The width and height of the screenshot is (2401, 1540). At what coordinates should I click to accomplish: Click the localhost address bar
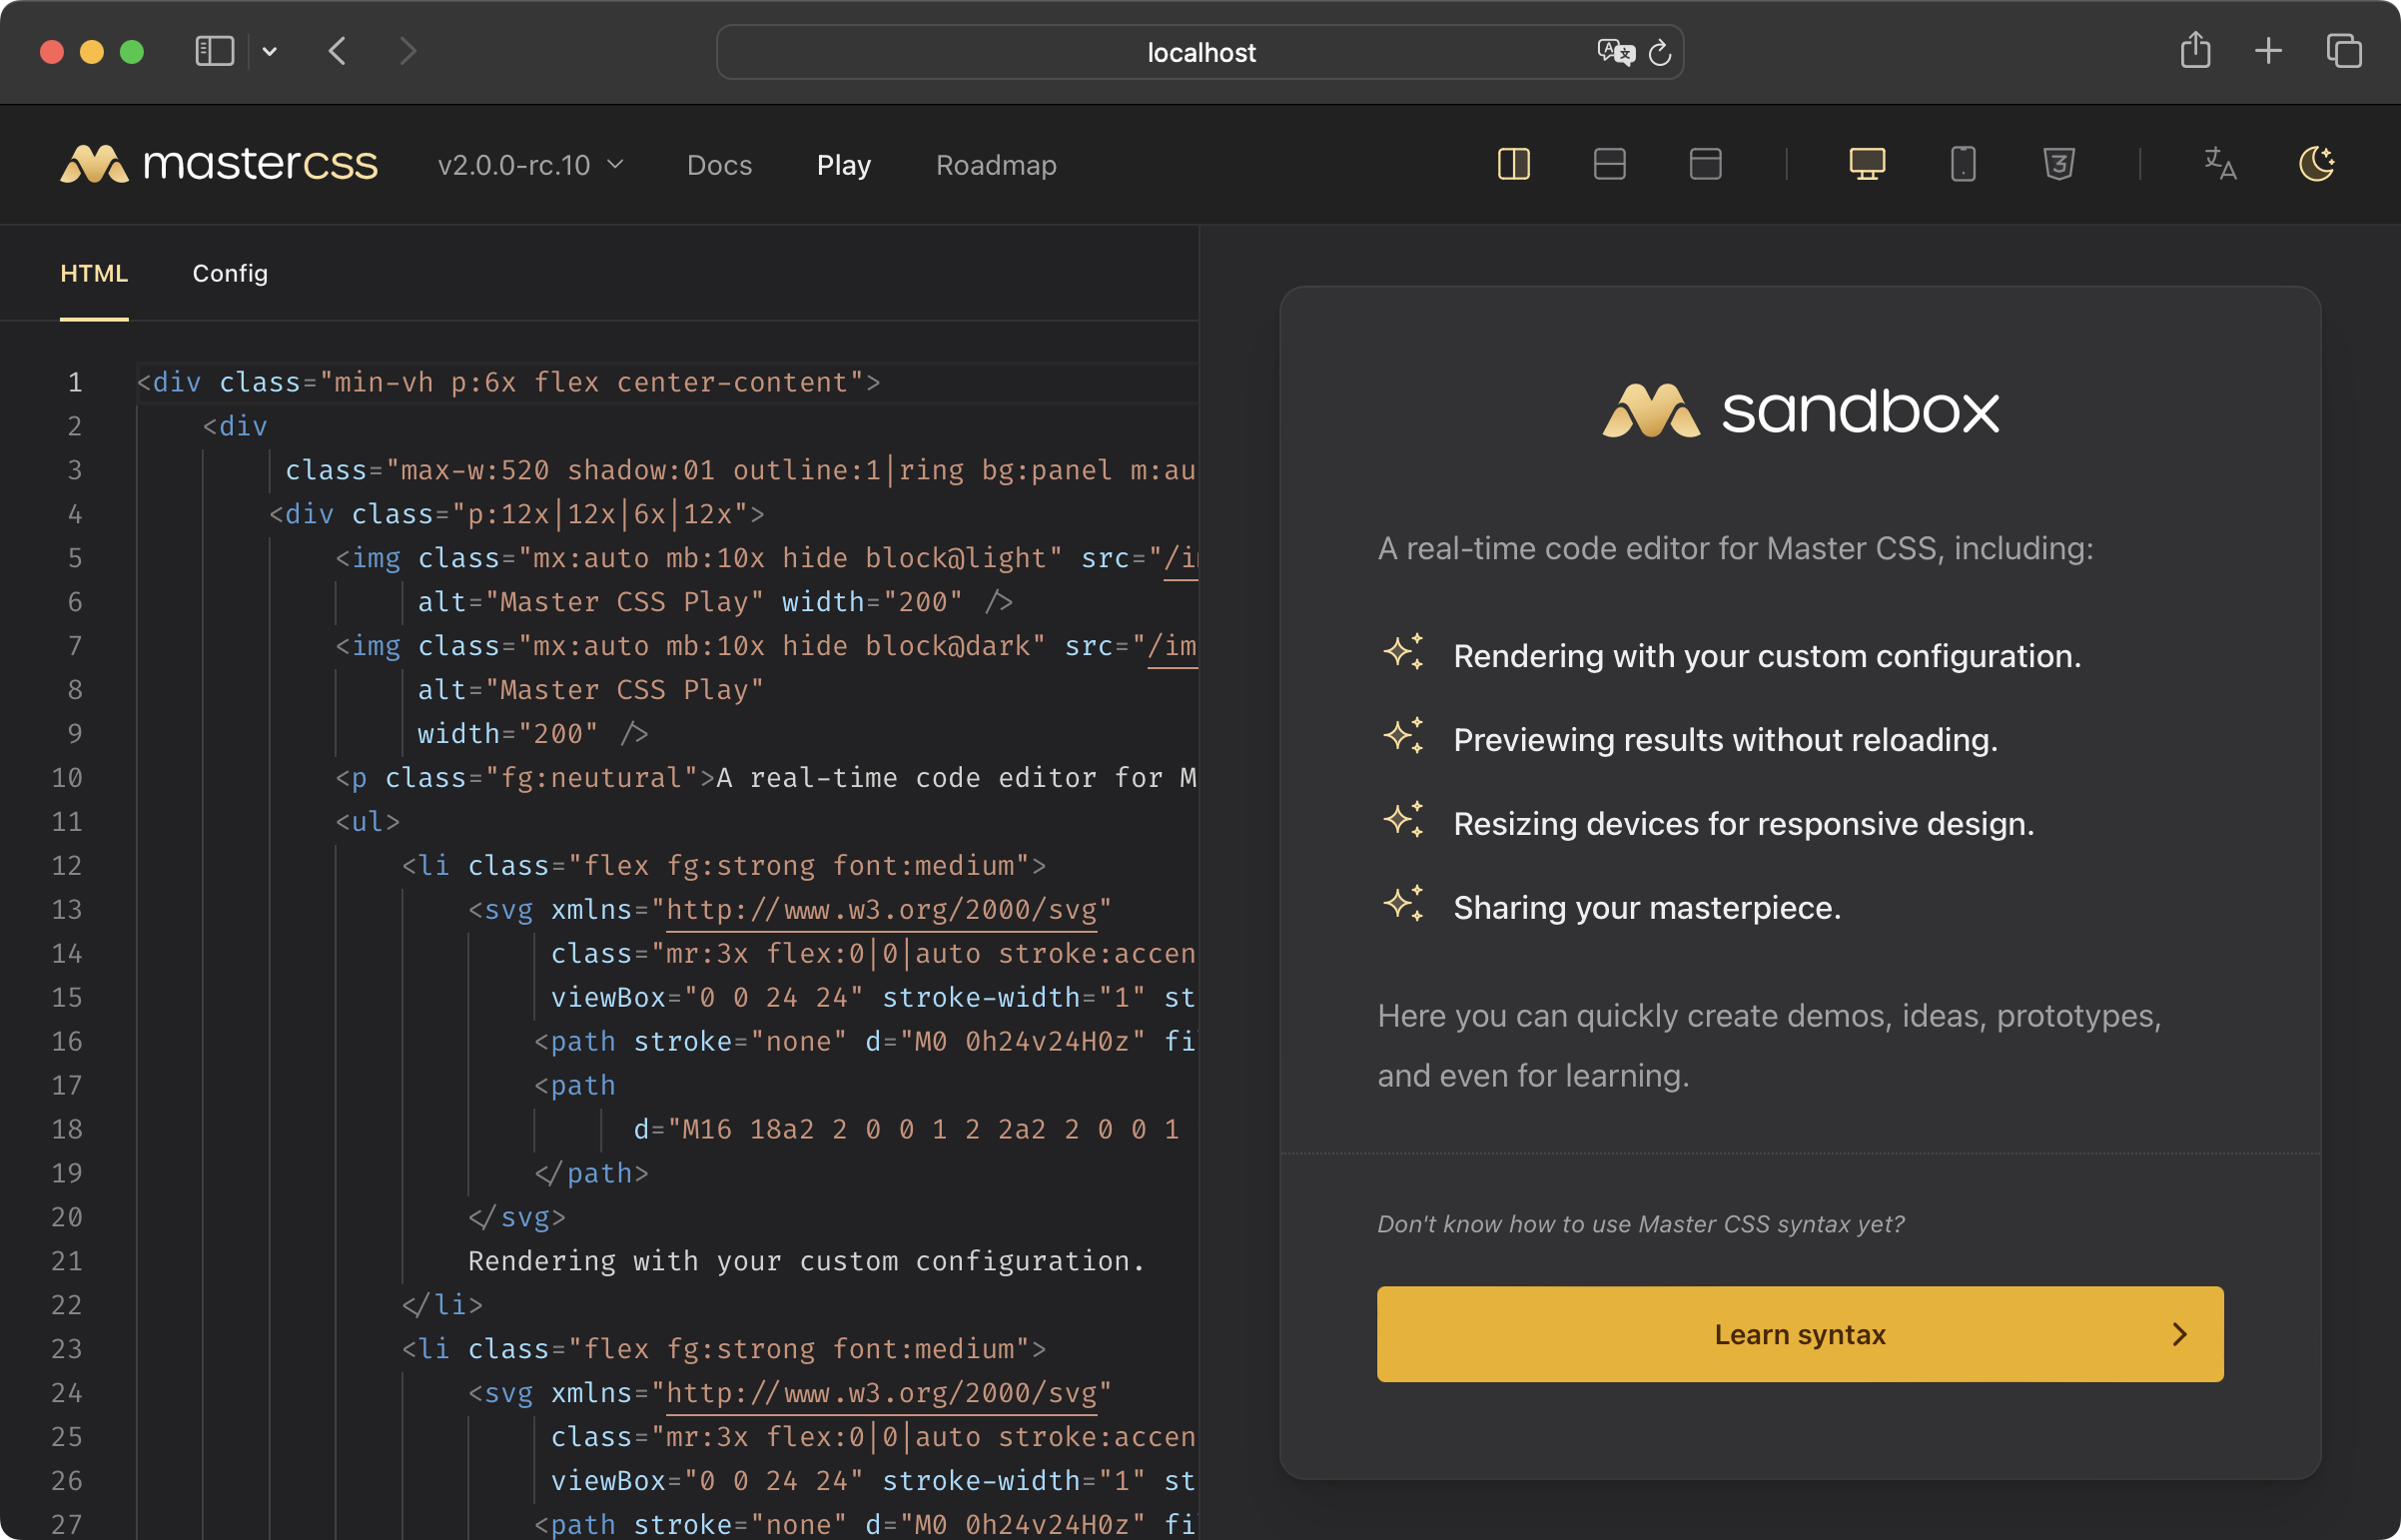(x=1200, y=52)
